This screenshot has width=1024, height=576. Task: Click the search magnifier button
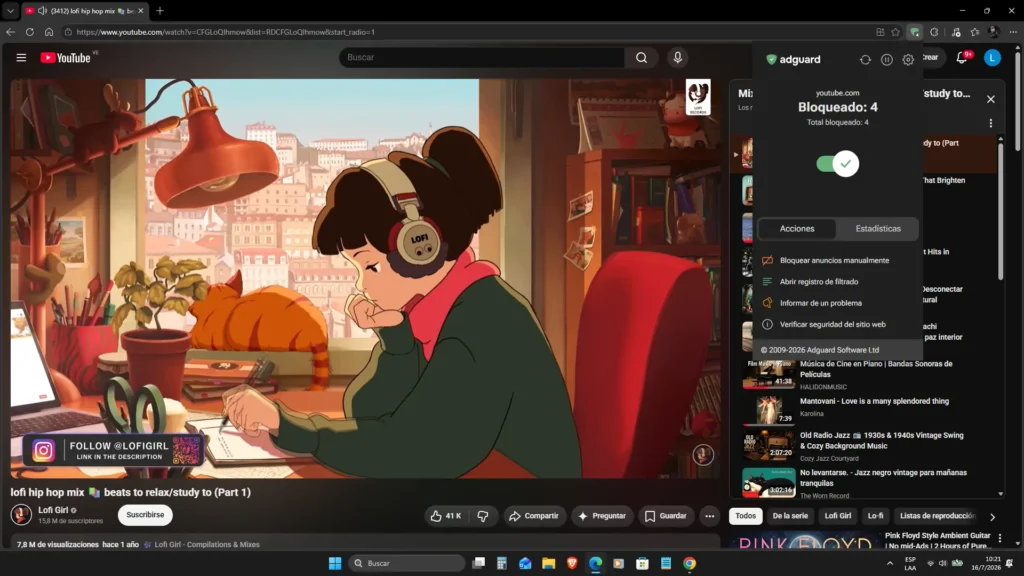[641, 57]
